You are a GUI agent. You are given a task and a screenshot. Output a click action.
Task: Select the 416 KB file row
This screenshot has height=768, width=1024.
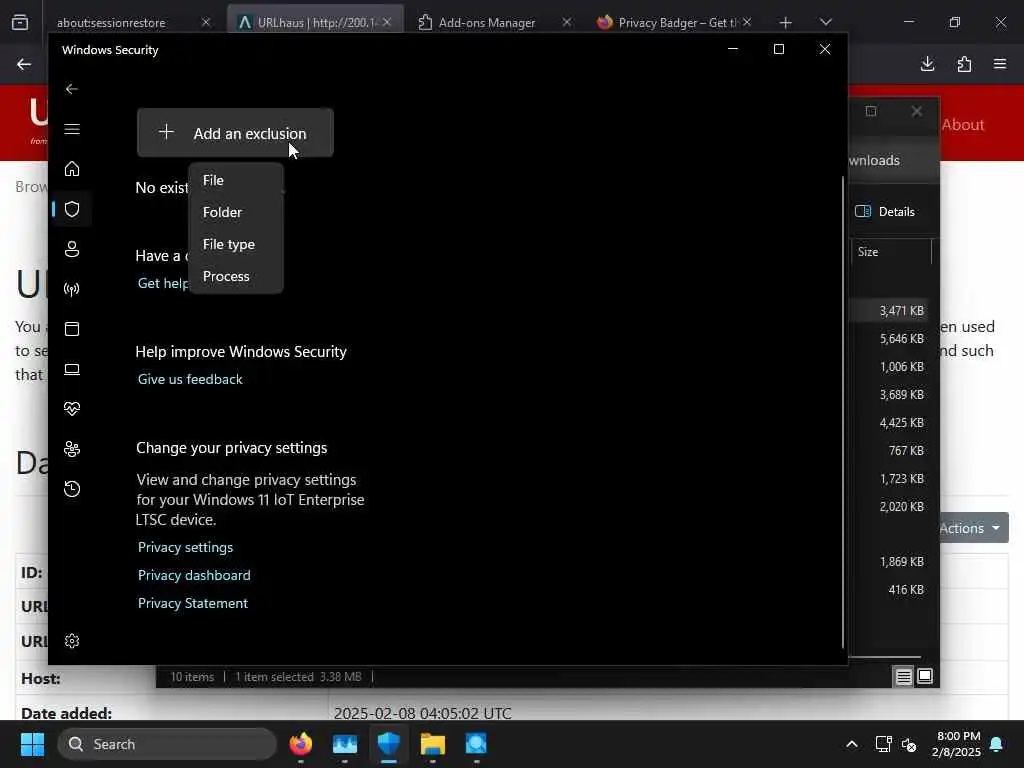[889, 590]
